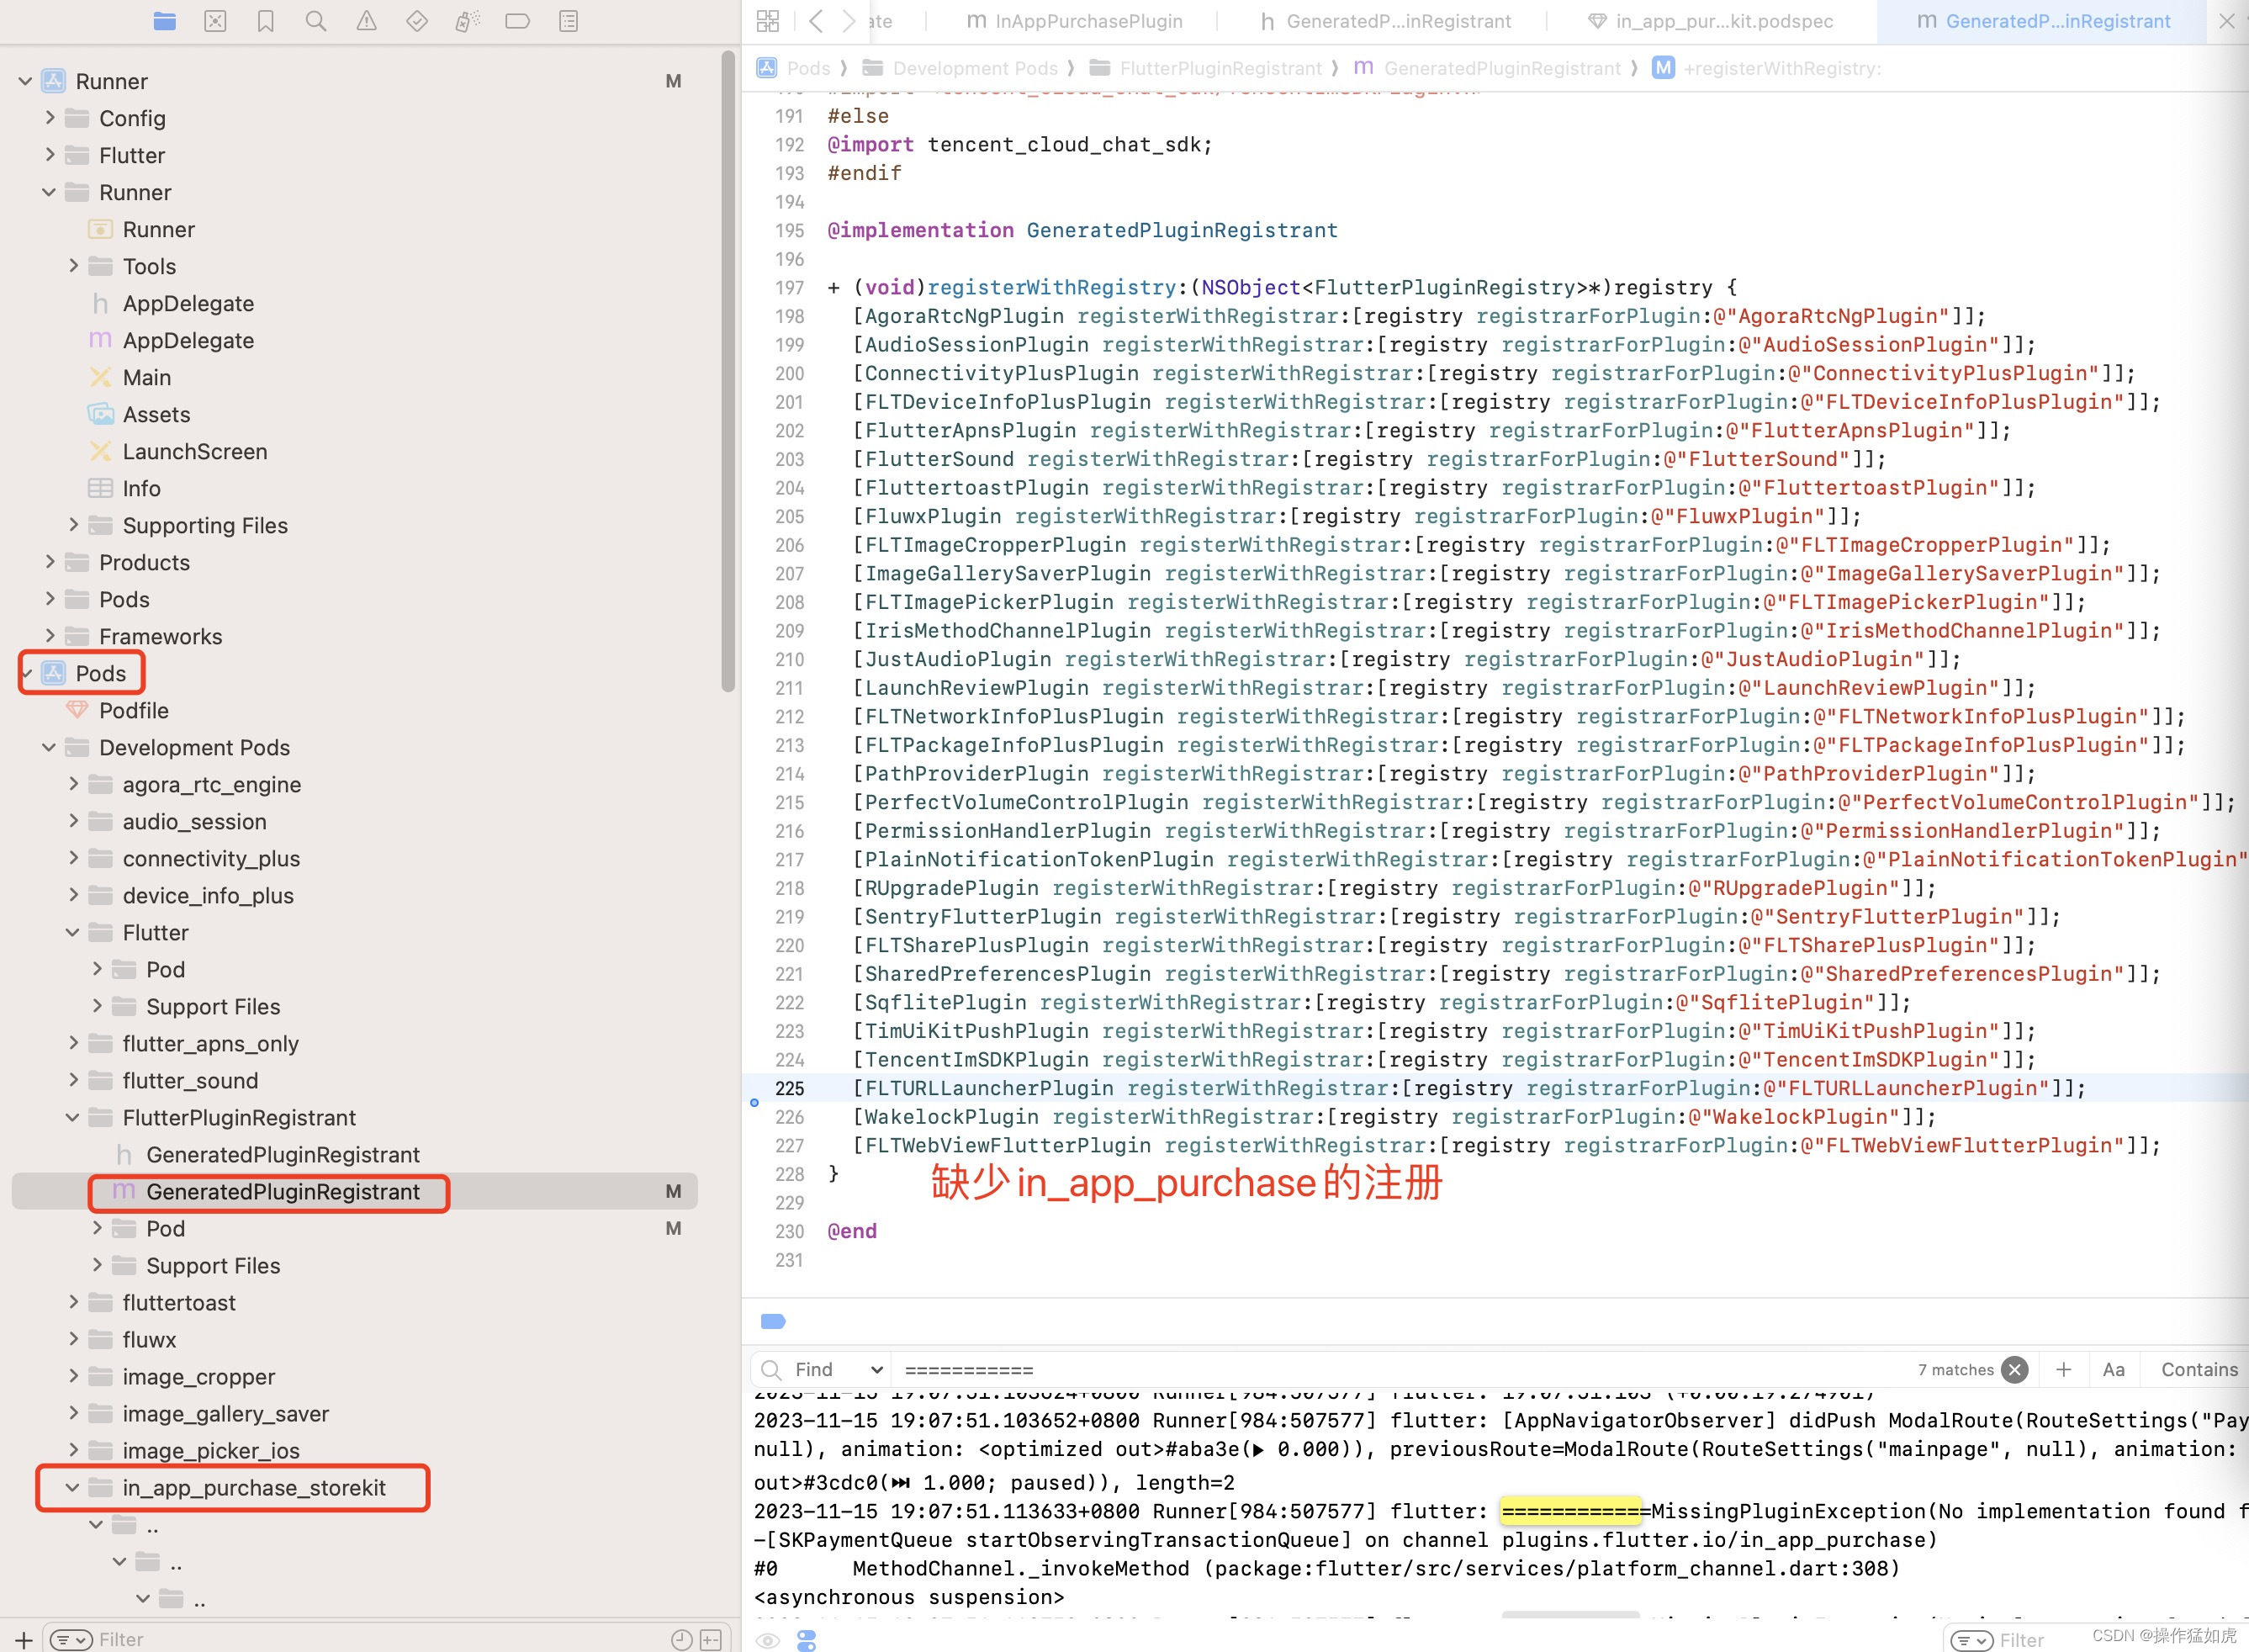The width and height of the screenshot is (2249, 1652).
Task: Click +registerWithRegistry: in breadcrumb
Action: 1781,68
